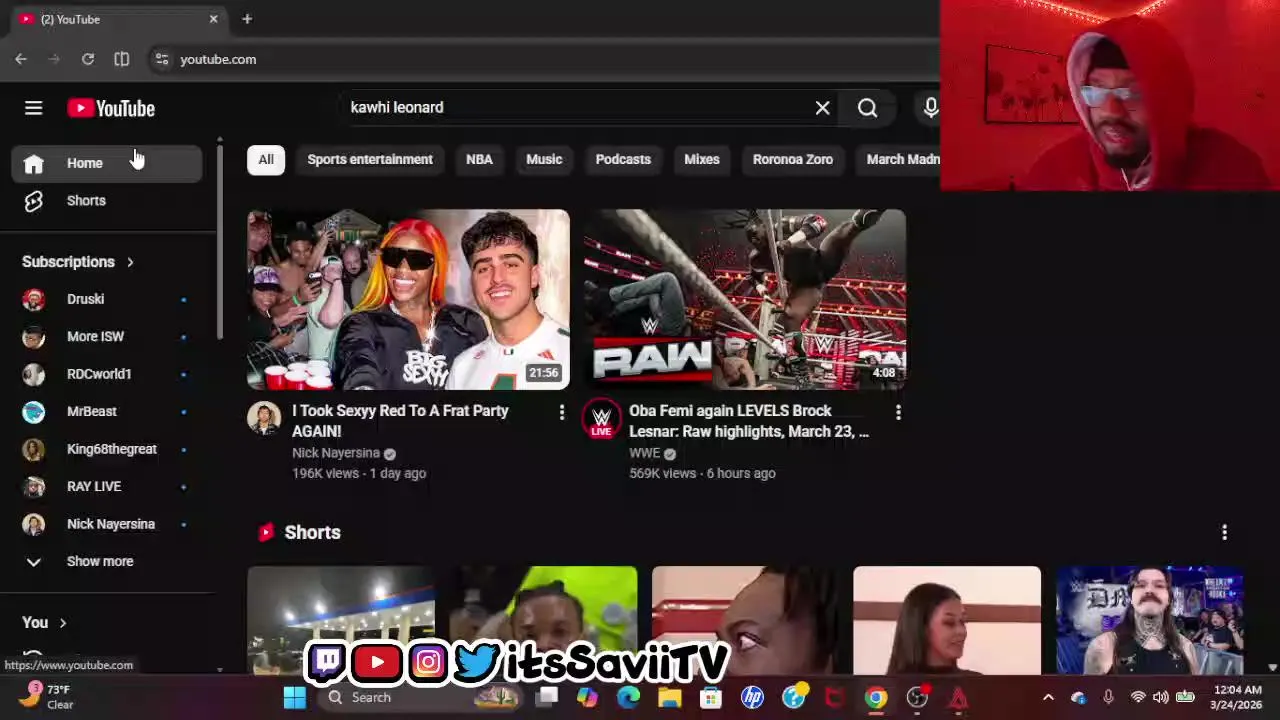Open Microsoft Edge from the taskbar
This screenshot has height=720, width=1280.
point(628,697)
